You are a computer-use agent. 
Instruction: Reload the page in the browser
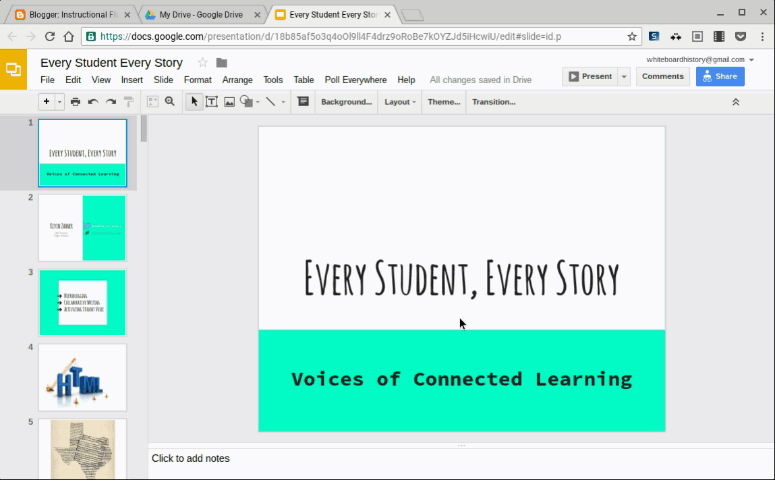(x=49, y=36)
